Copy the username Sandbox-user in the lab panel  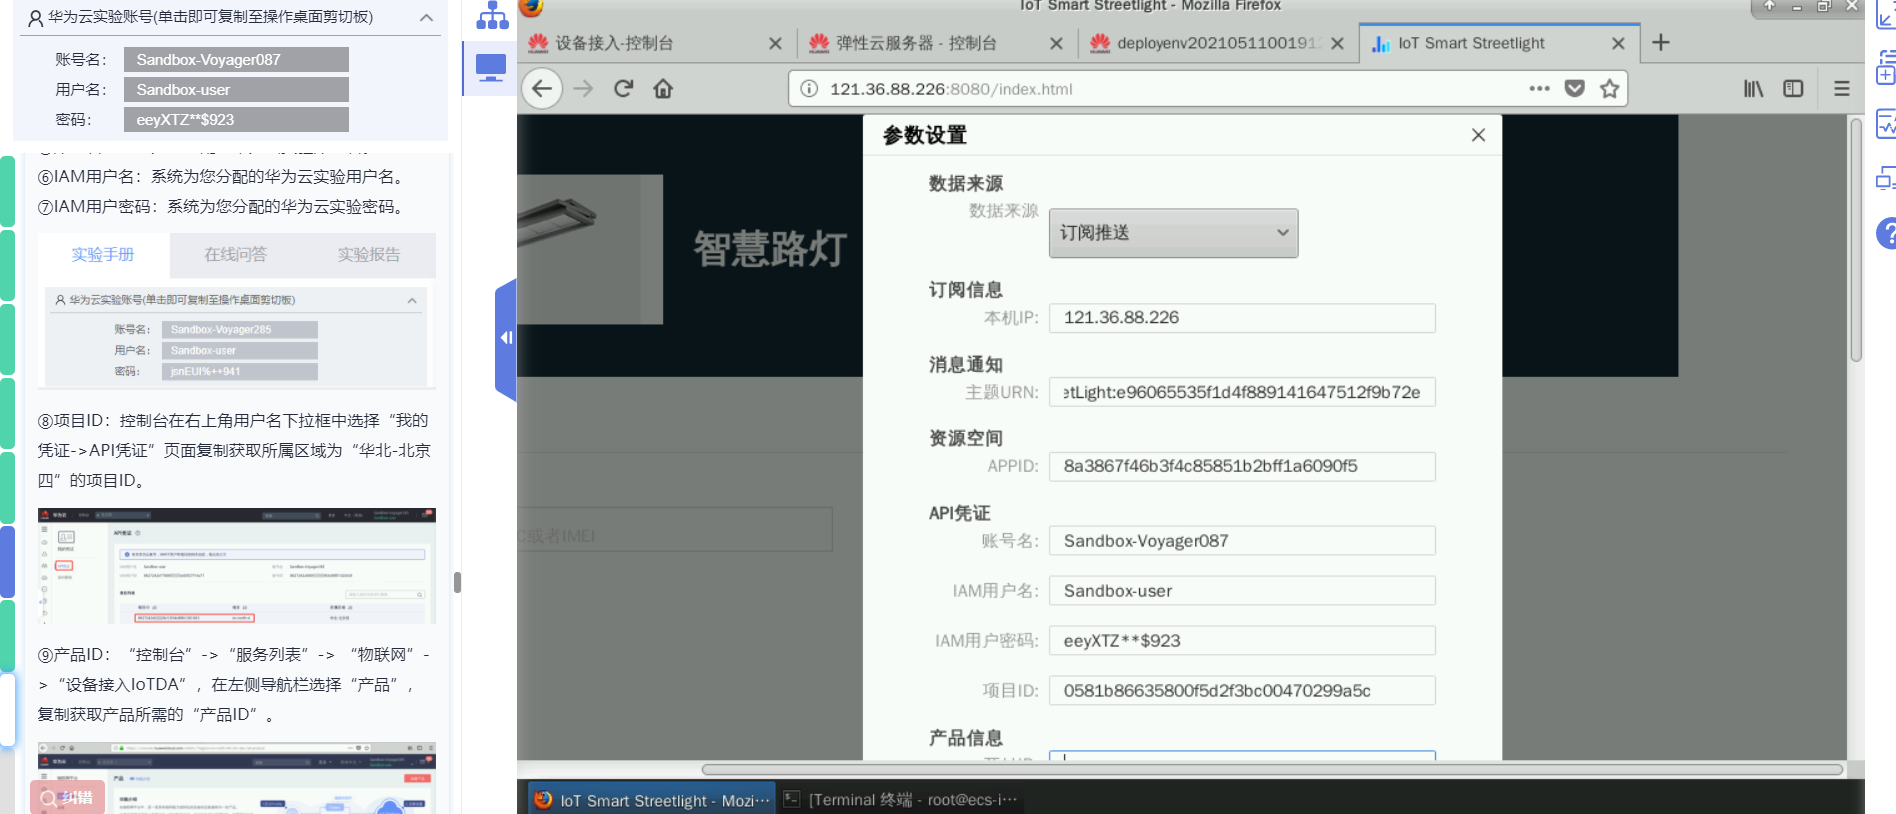coord(236,90)
